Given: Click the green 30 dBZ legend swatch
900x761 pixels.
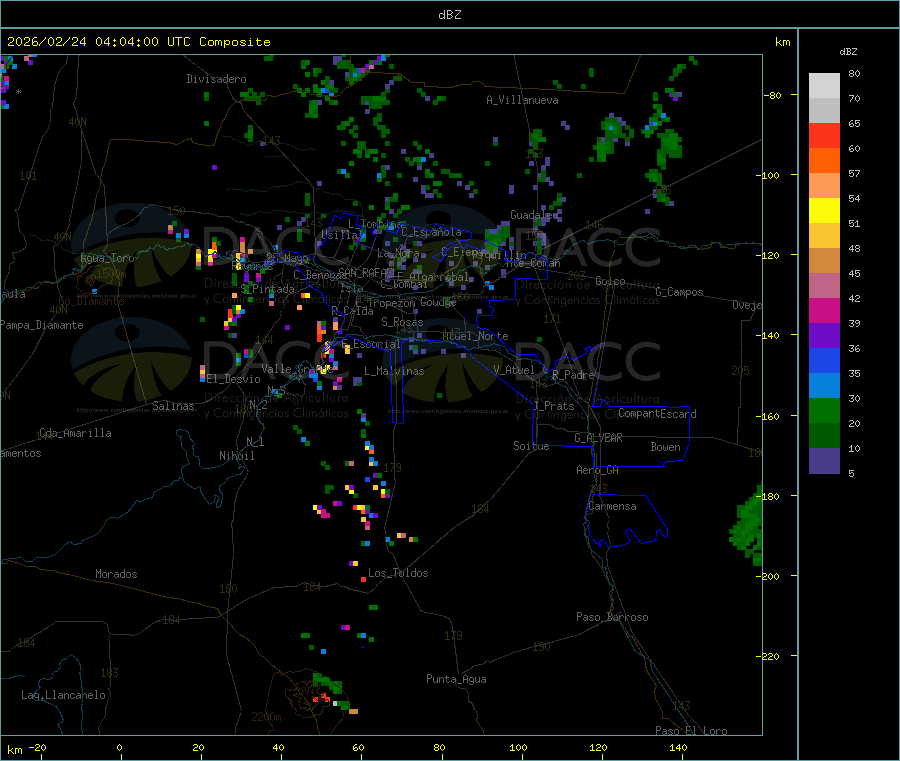Looking at the screenshot, I should pos(824,410).
